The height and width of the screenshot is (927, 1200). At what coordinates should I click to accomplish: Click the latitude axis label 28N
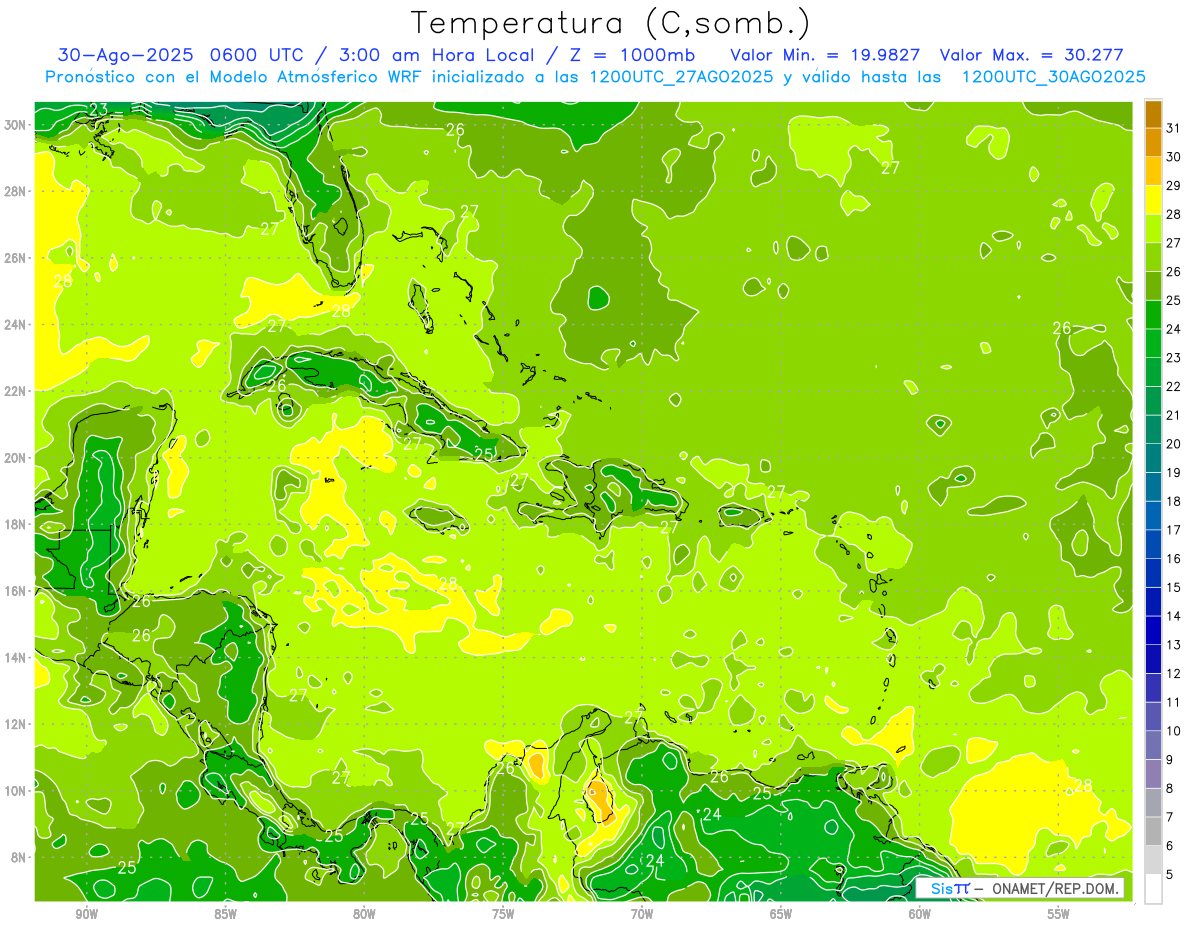(x=17, y=191)
